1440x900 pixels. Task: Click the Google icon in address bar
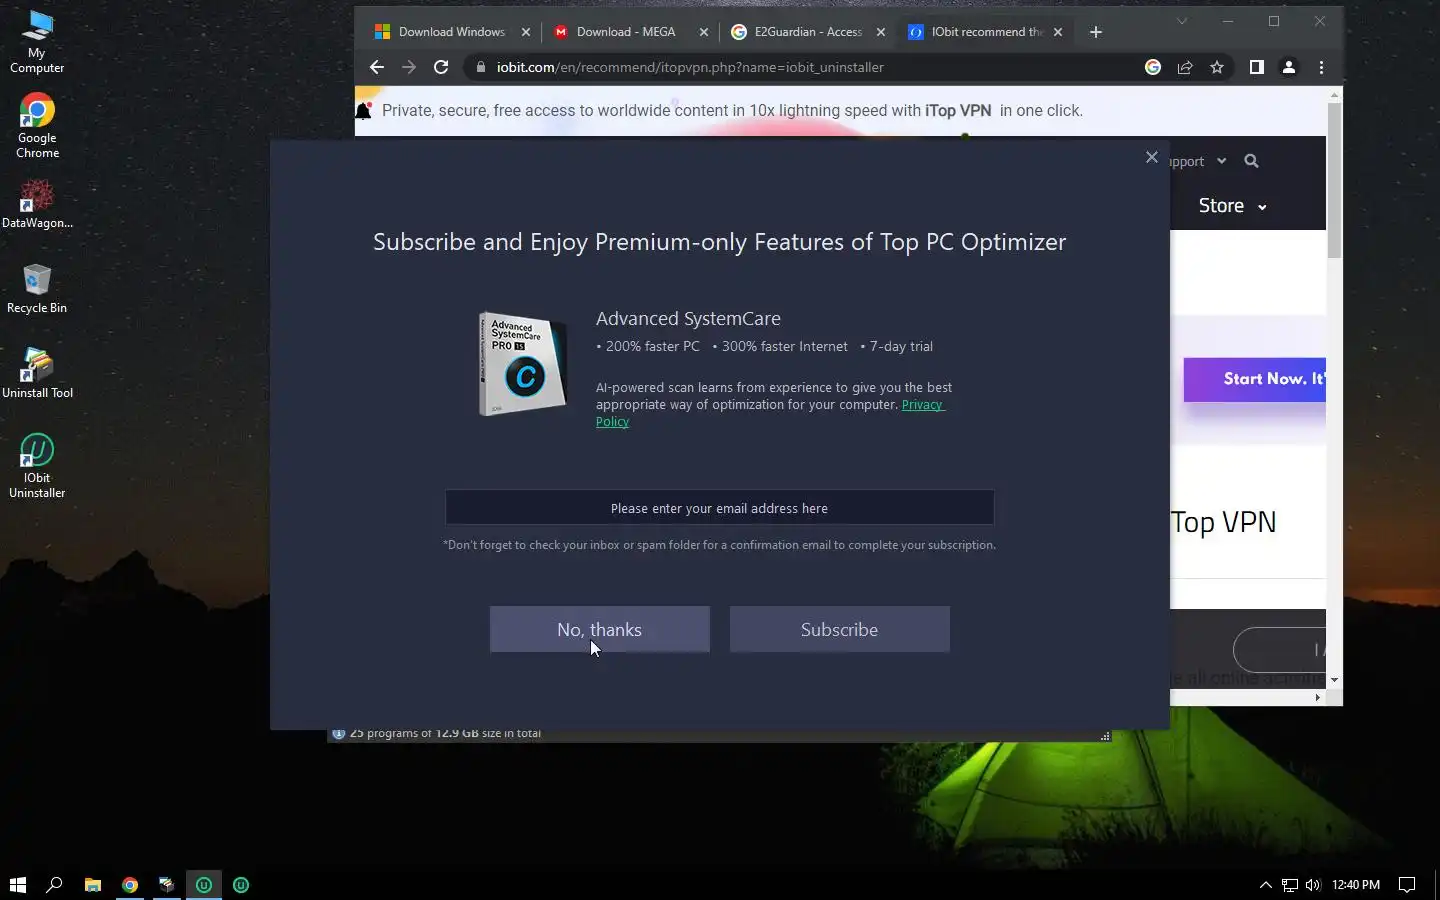click(x=1153, y=67)
